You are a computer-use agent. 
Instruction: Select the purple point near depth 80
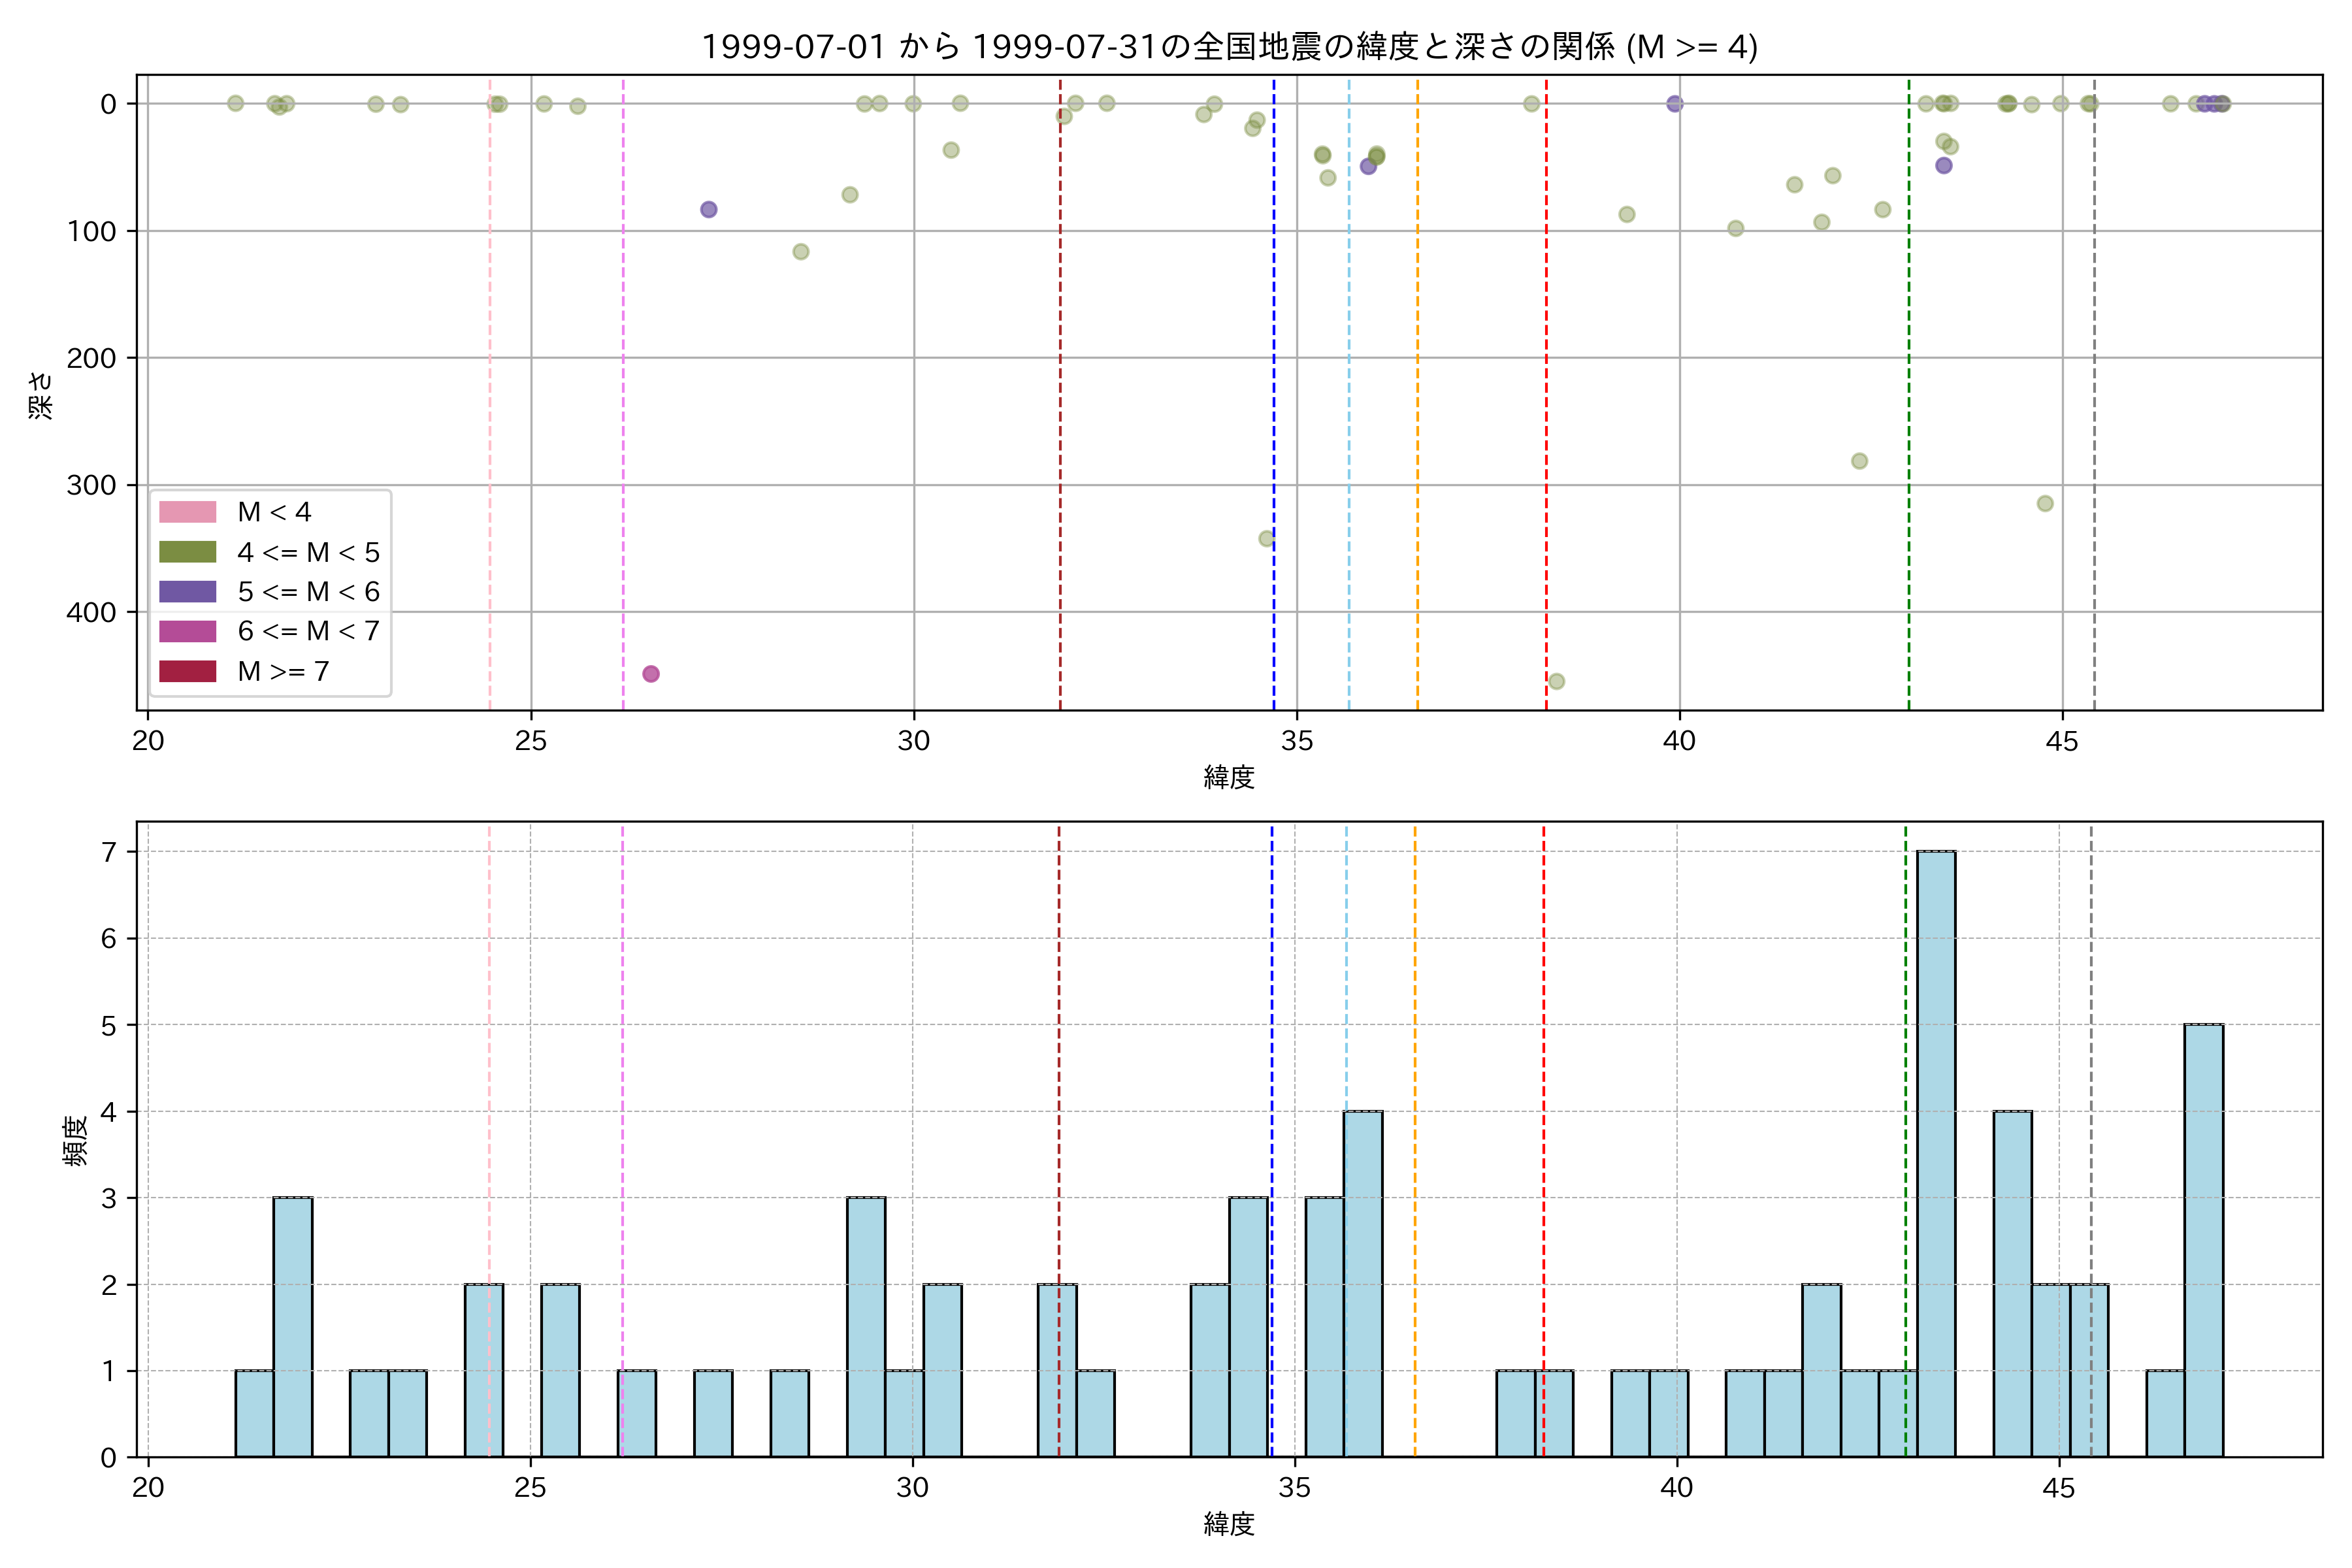[x=709, y=210]
